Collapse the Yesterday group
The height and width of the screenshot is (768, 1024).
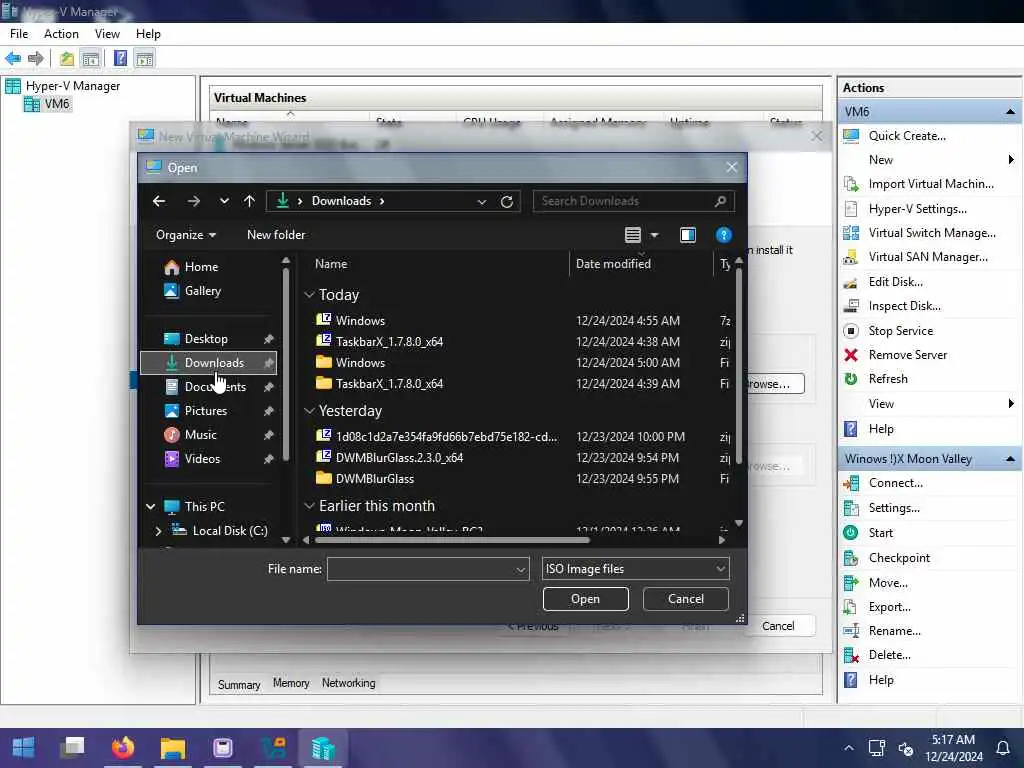[x=310, y=411]
